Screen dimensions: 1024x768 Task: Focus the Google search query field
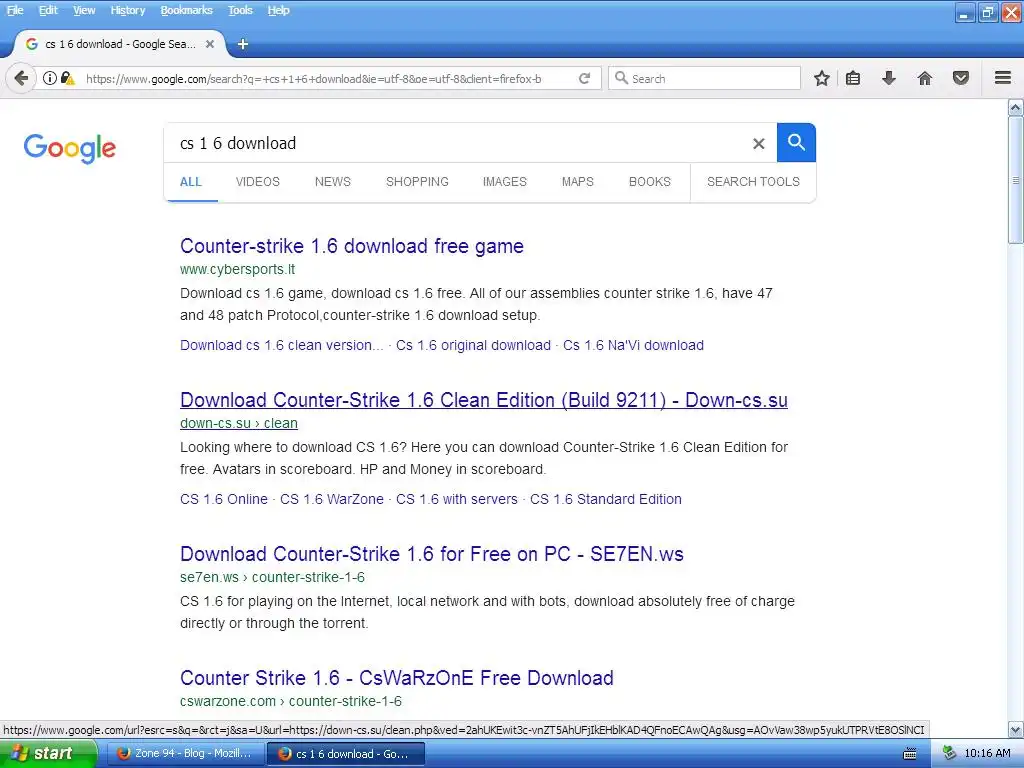click(457, 144)
